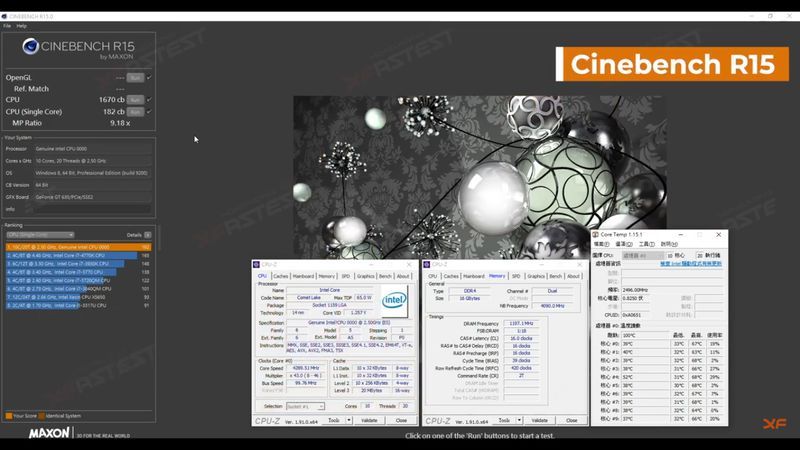Select the Core i7-4770K ranking entry
This screenshot has height=450, width=800.
[78, 255]
